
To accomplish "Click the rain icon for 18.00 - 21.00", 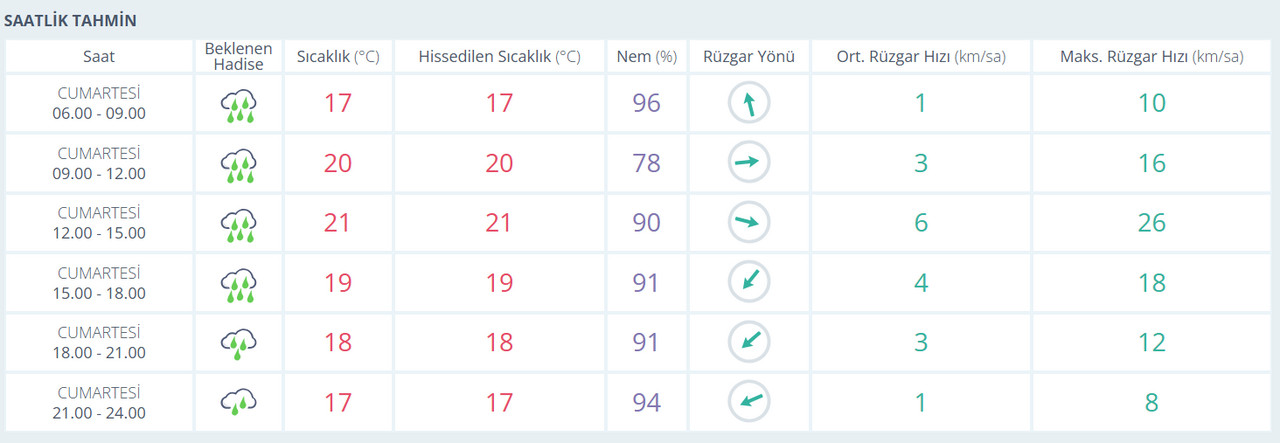I will click(238, 343).
